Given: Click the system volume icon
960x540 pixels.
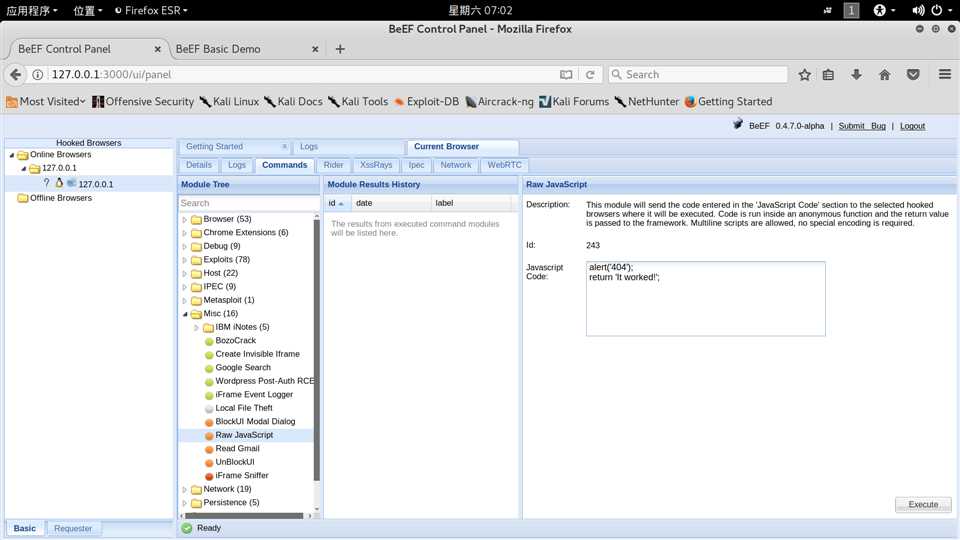Looking at the screenshot, I should click(x=918, y=10).
